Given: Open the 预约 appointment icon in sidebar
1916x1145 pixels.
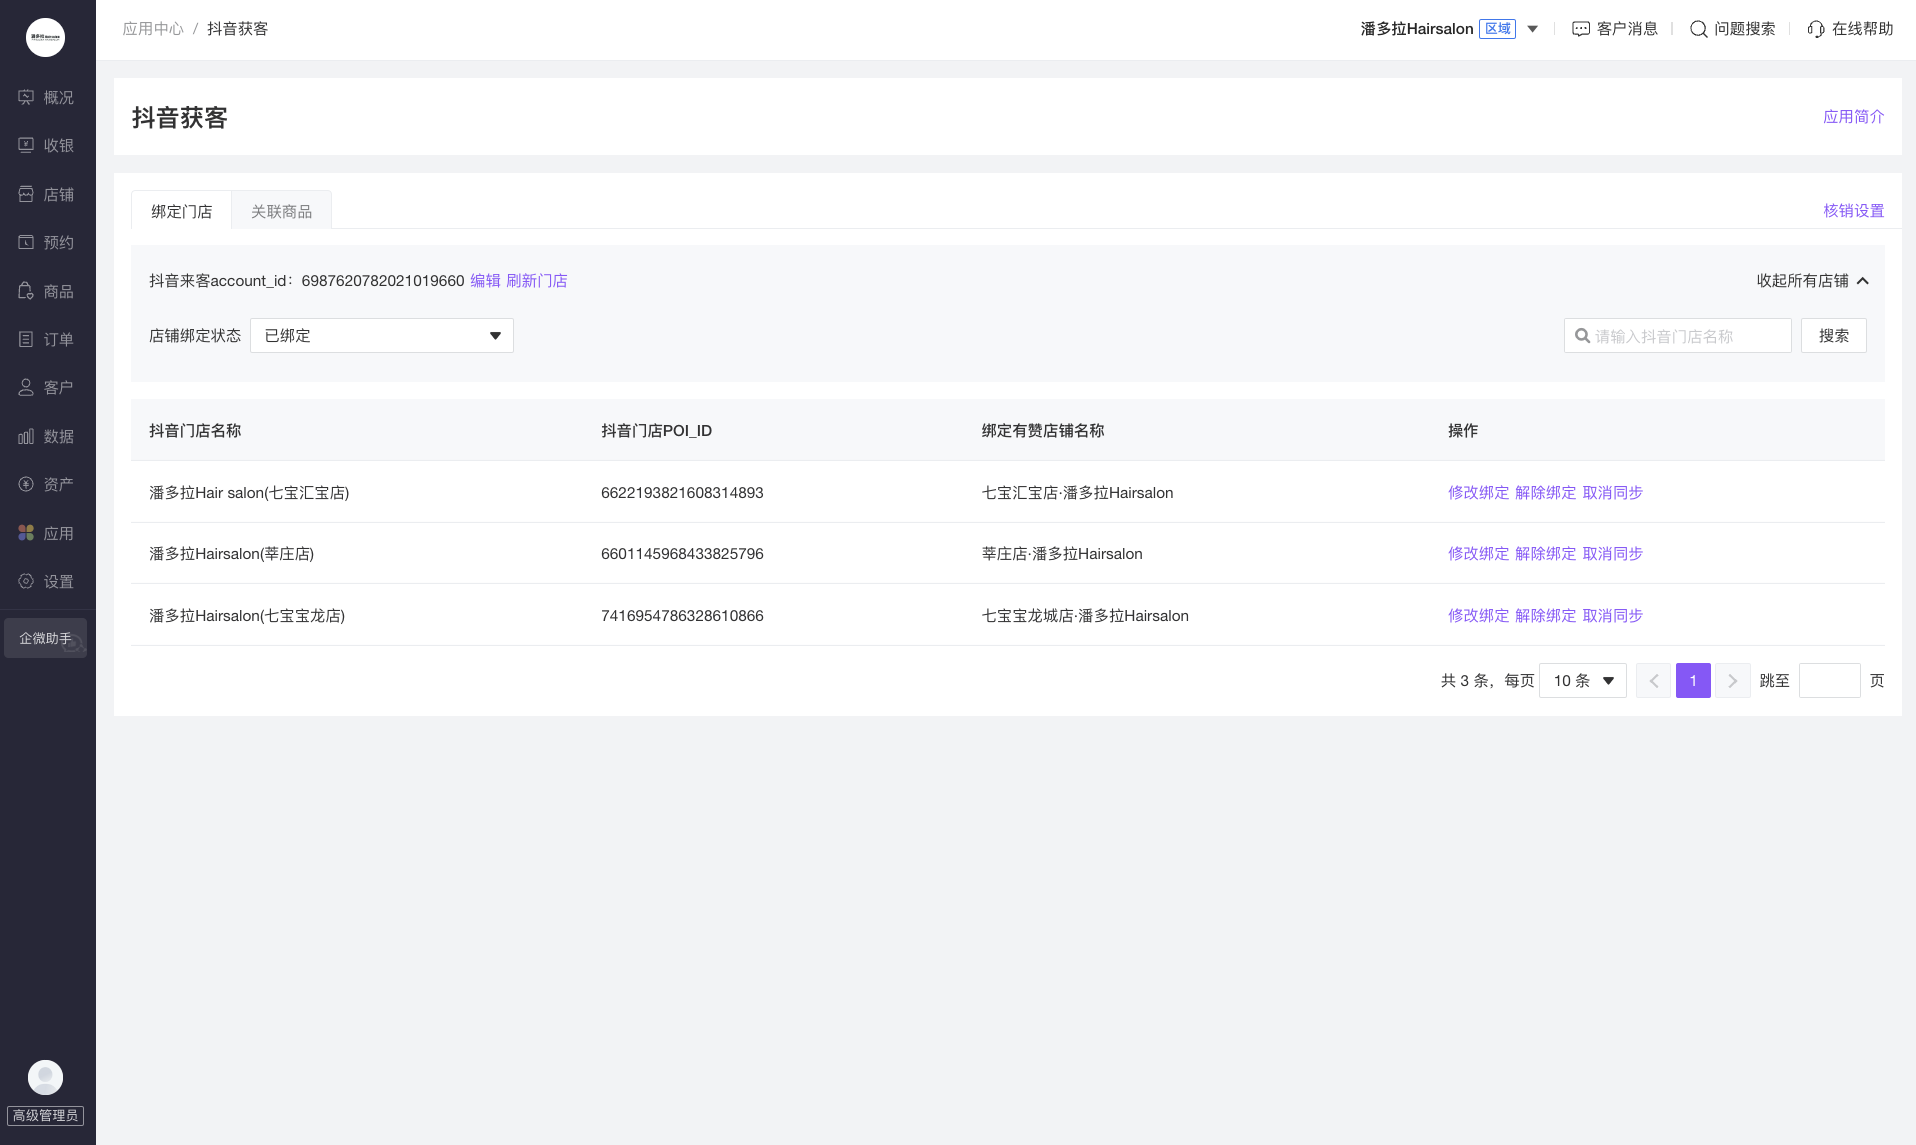Looking at the screenshot, I should (x=26, y=242).
